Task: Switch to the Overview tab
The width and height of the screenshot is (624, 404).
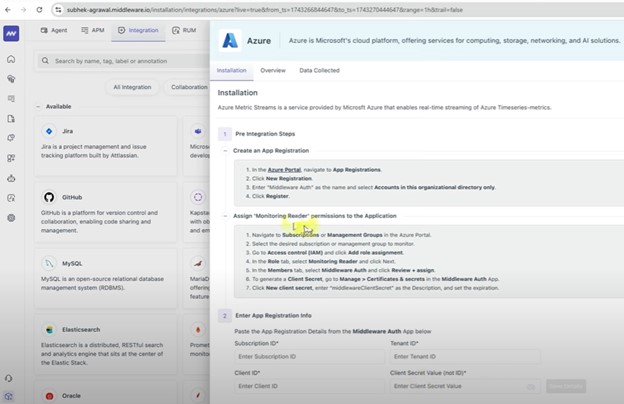Action: coord(273,70)
